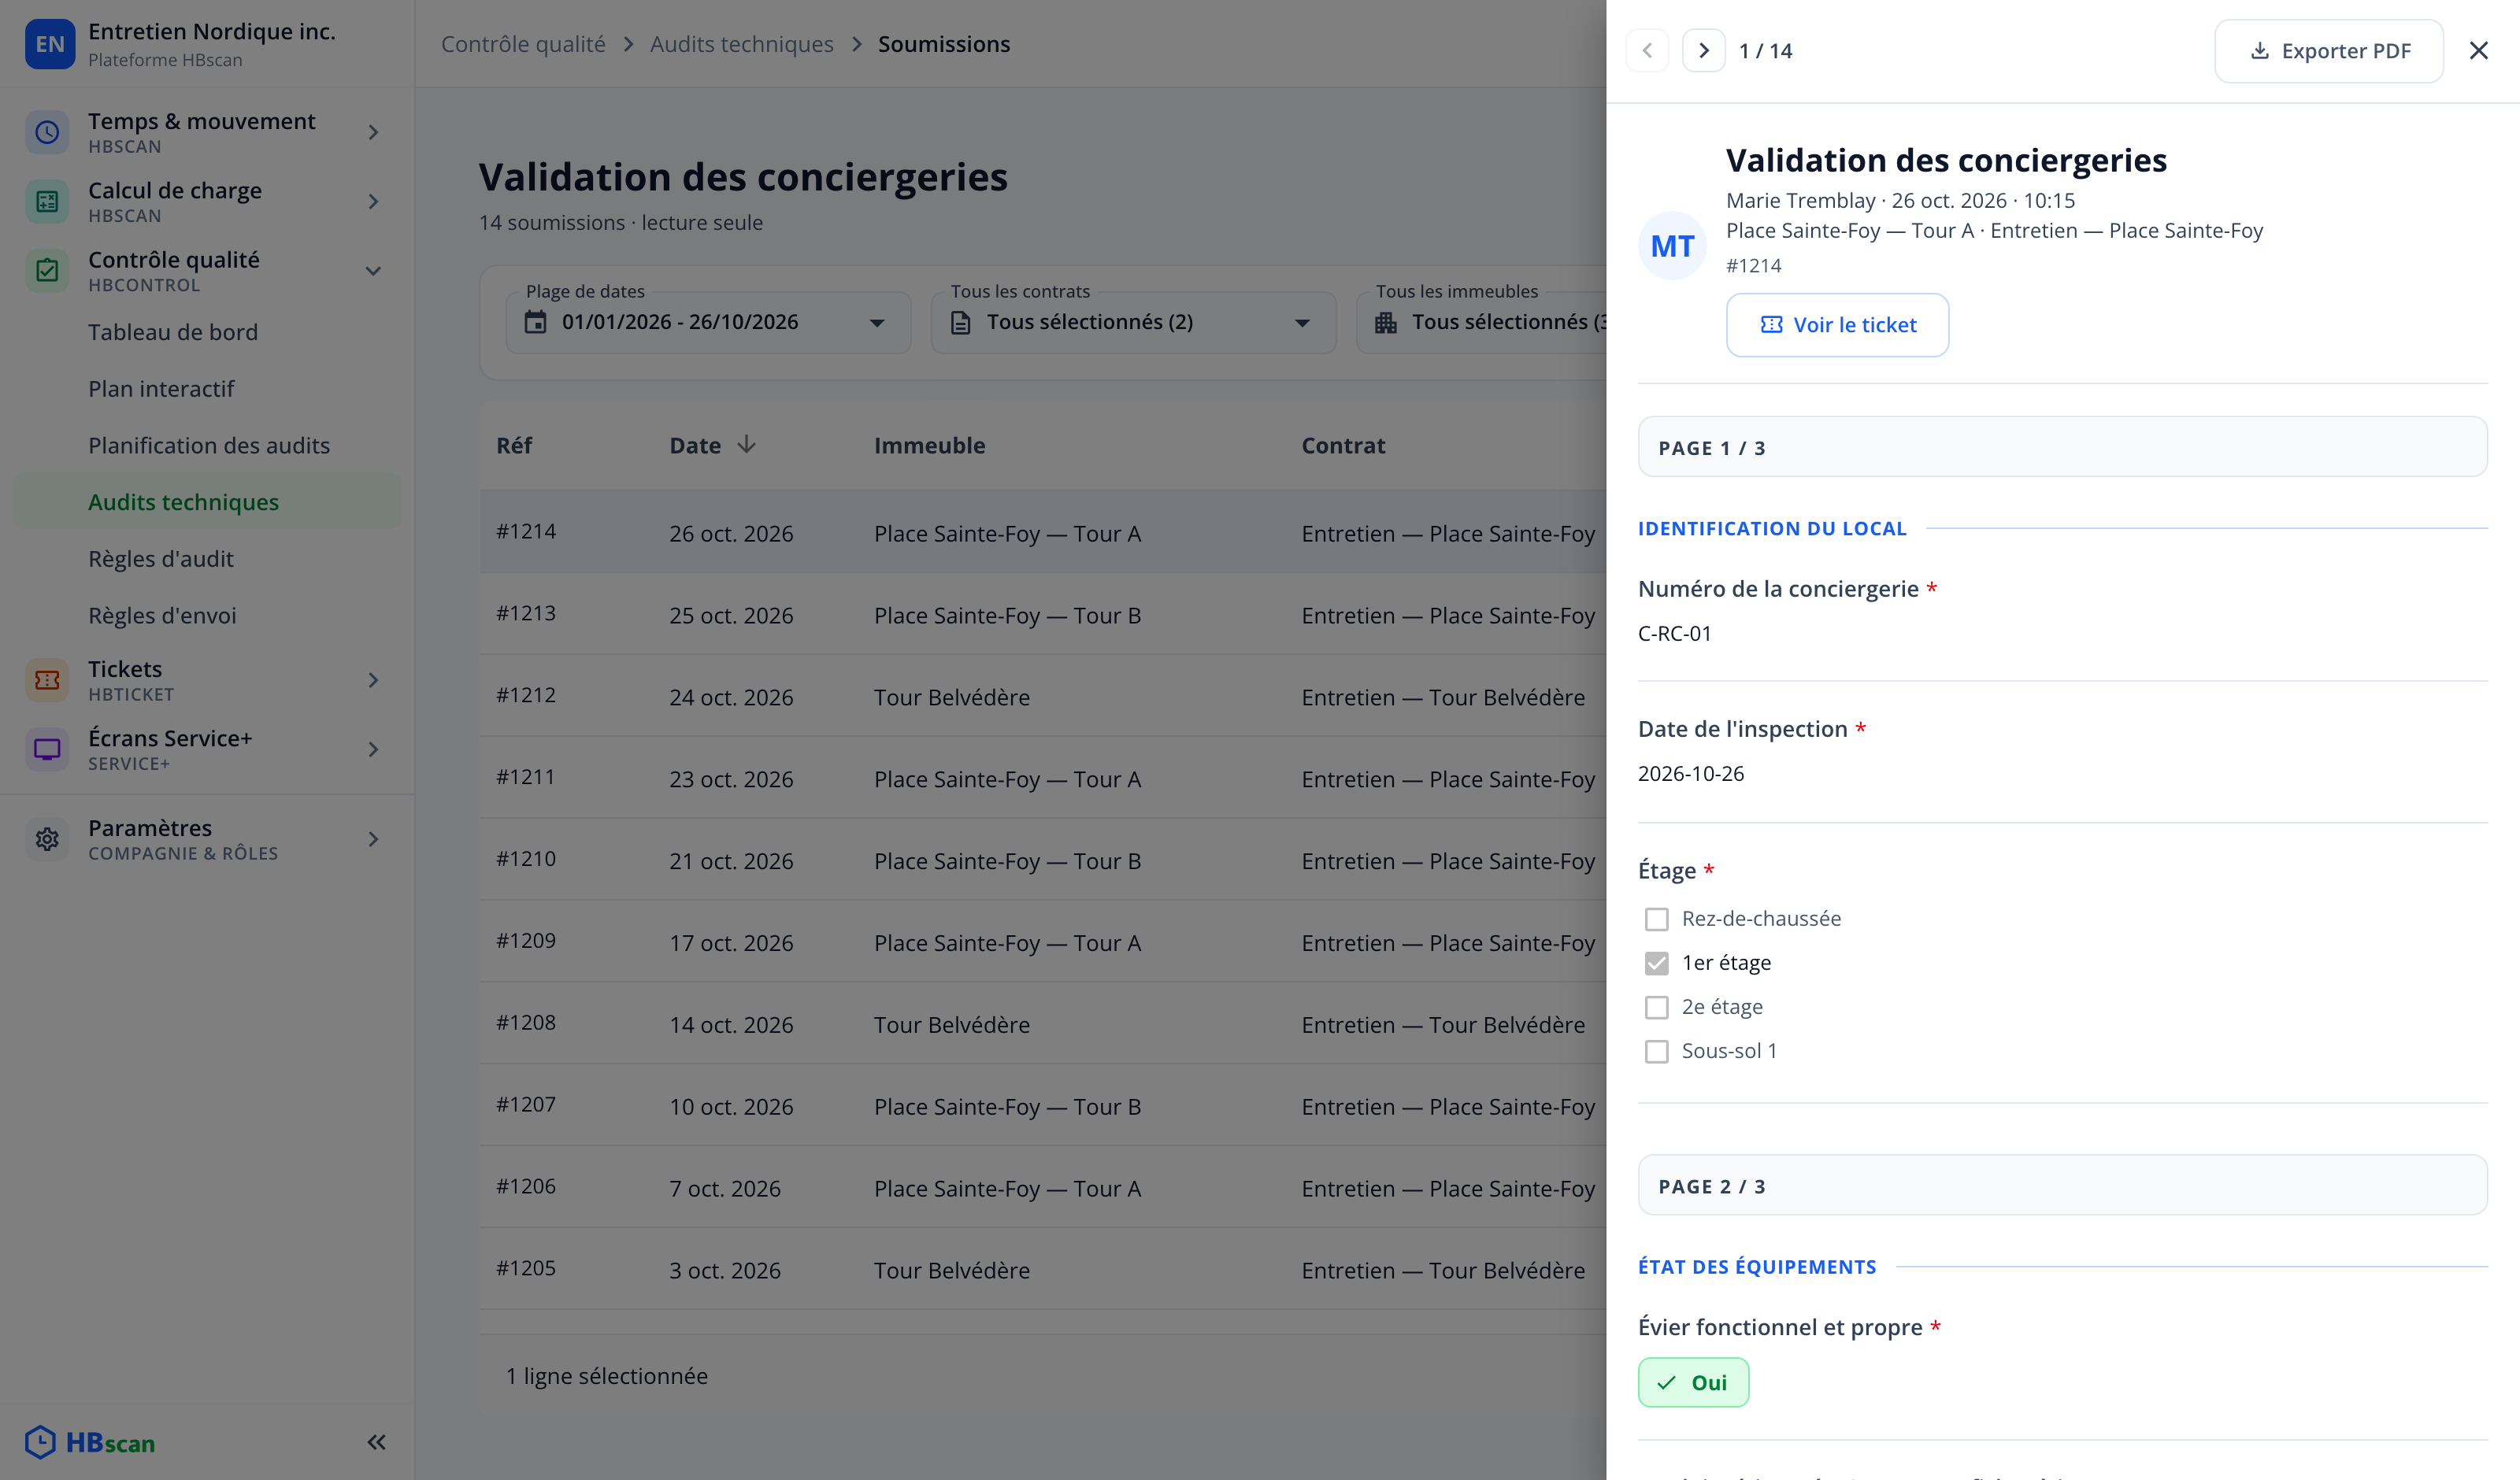Screen dimensions: 2520x1480
Task: Click the Calcul de charge calculator icon
Action: [x=47, y=201]
